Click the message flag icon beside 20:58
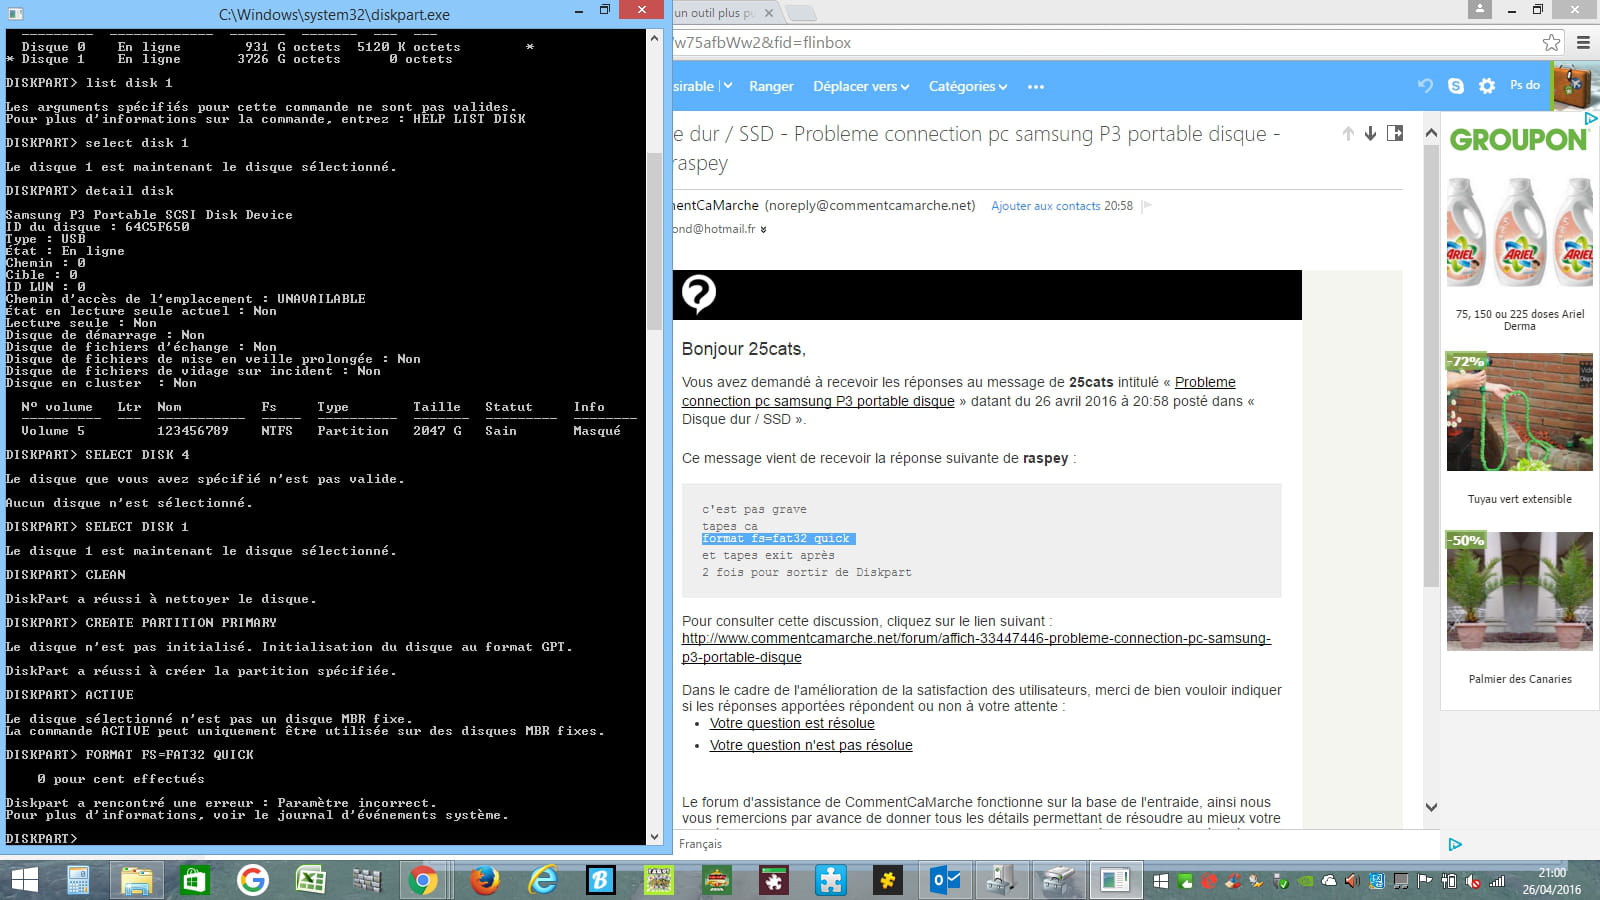 (1147, 206)
